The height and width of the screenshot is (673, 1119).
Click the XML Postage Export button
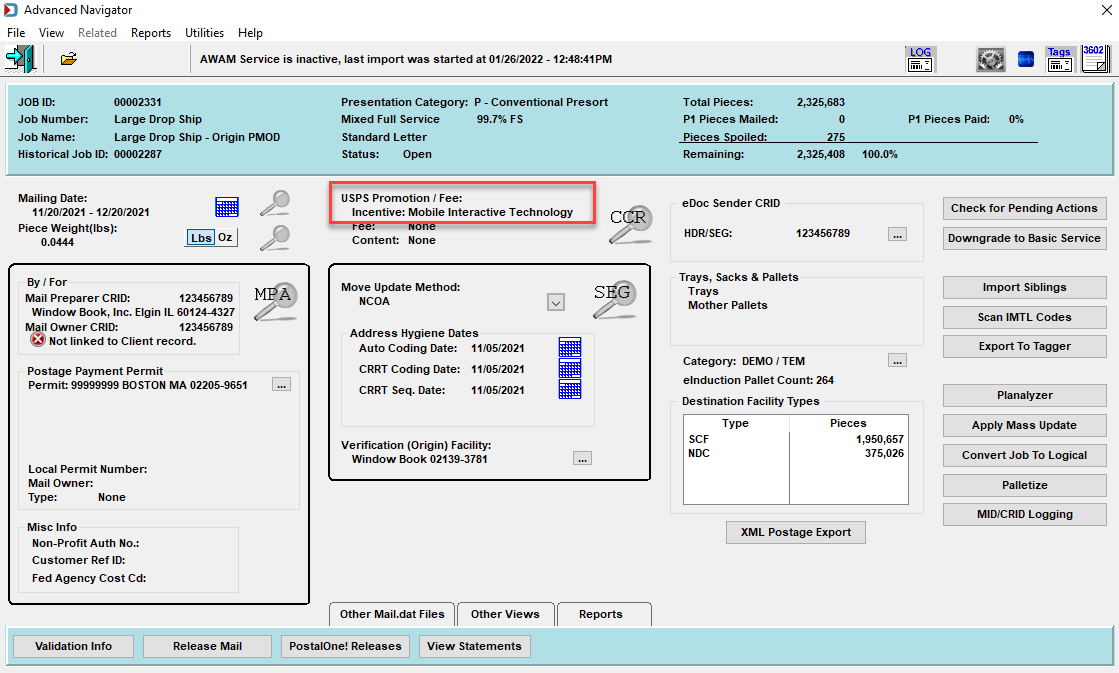(796, 532)
